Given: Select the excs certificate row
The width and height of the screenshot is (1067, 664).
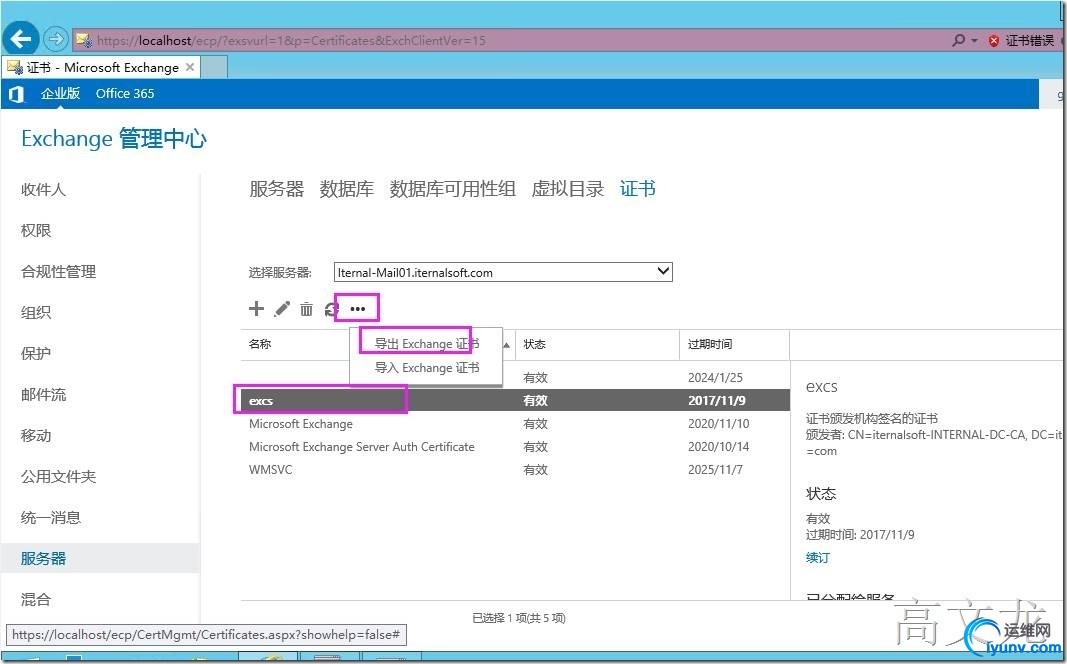Looking at the screenshot, I should coord(515,401).
